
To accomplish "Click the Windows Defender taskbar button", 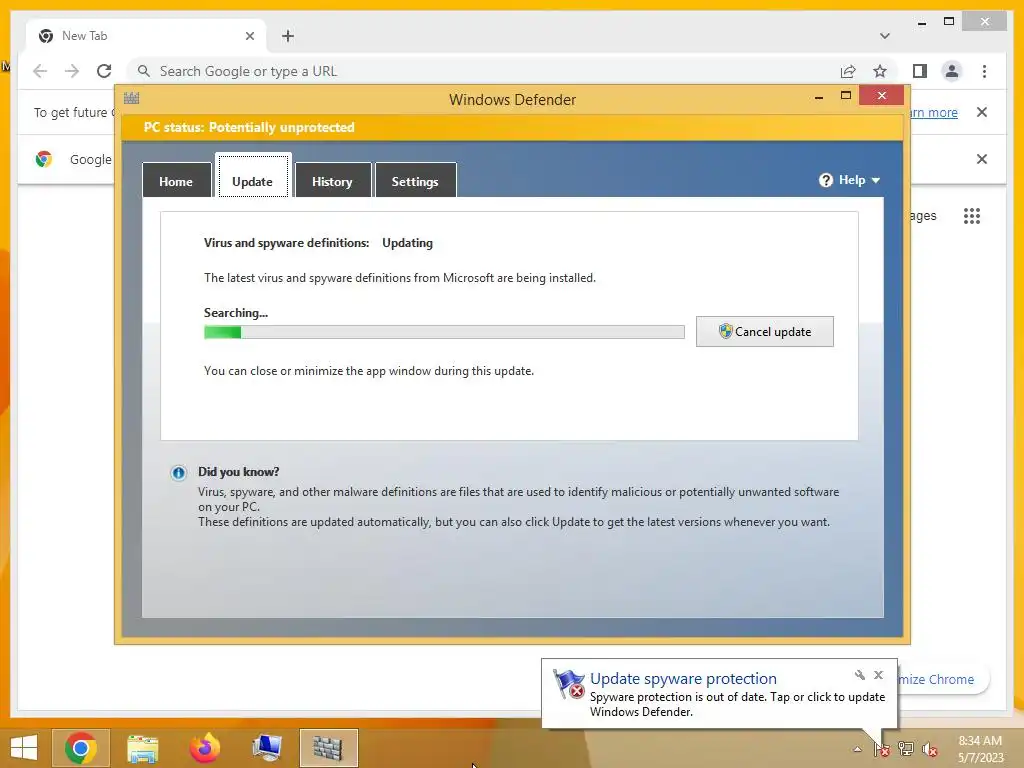I will [x=328, y=748].
